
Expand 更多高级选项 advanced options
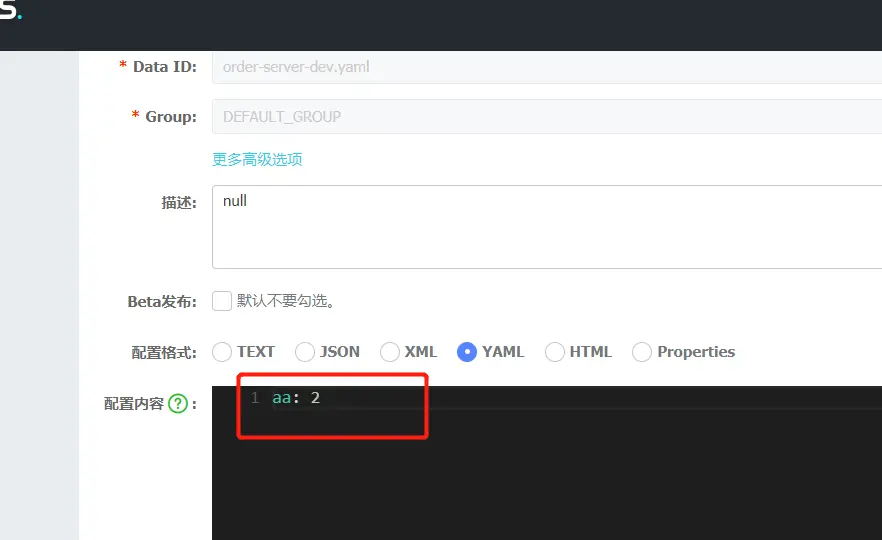tap(257, 159)
